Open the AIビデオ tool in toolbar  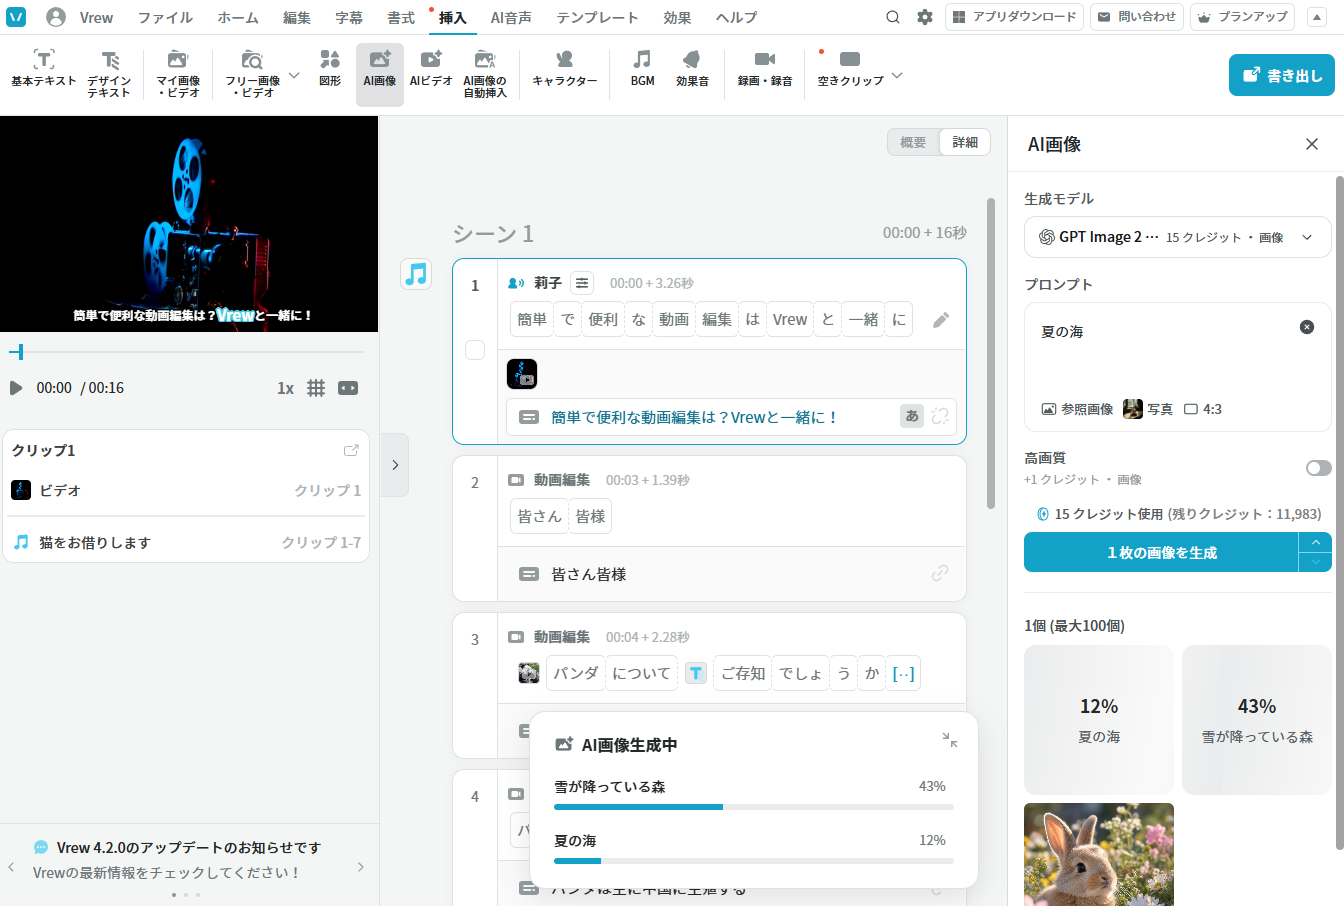click(431, 69)
